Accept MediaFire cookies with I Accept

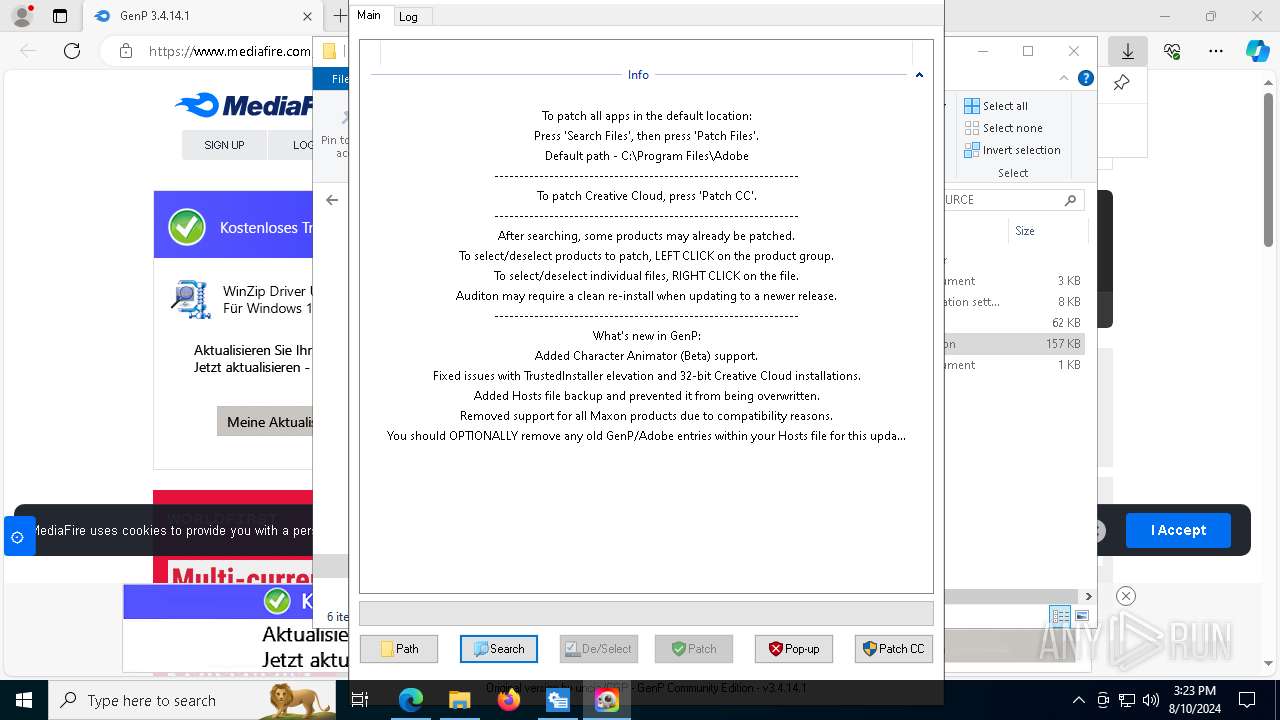pyautogui.click(x=1178, y=530)
